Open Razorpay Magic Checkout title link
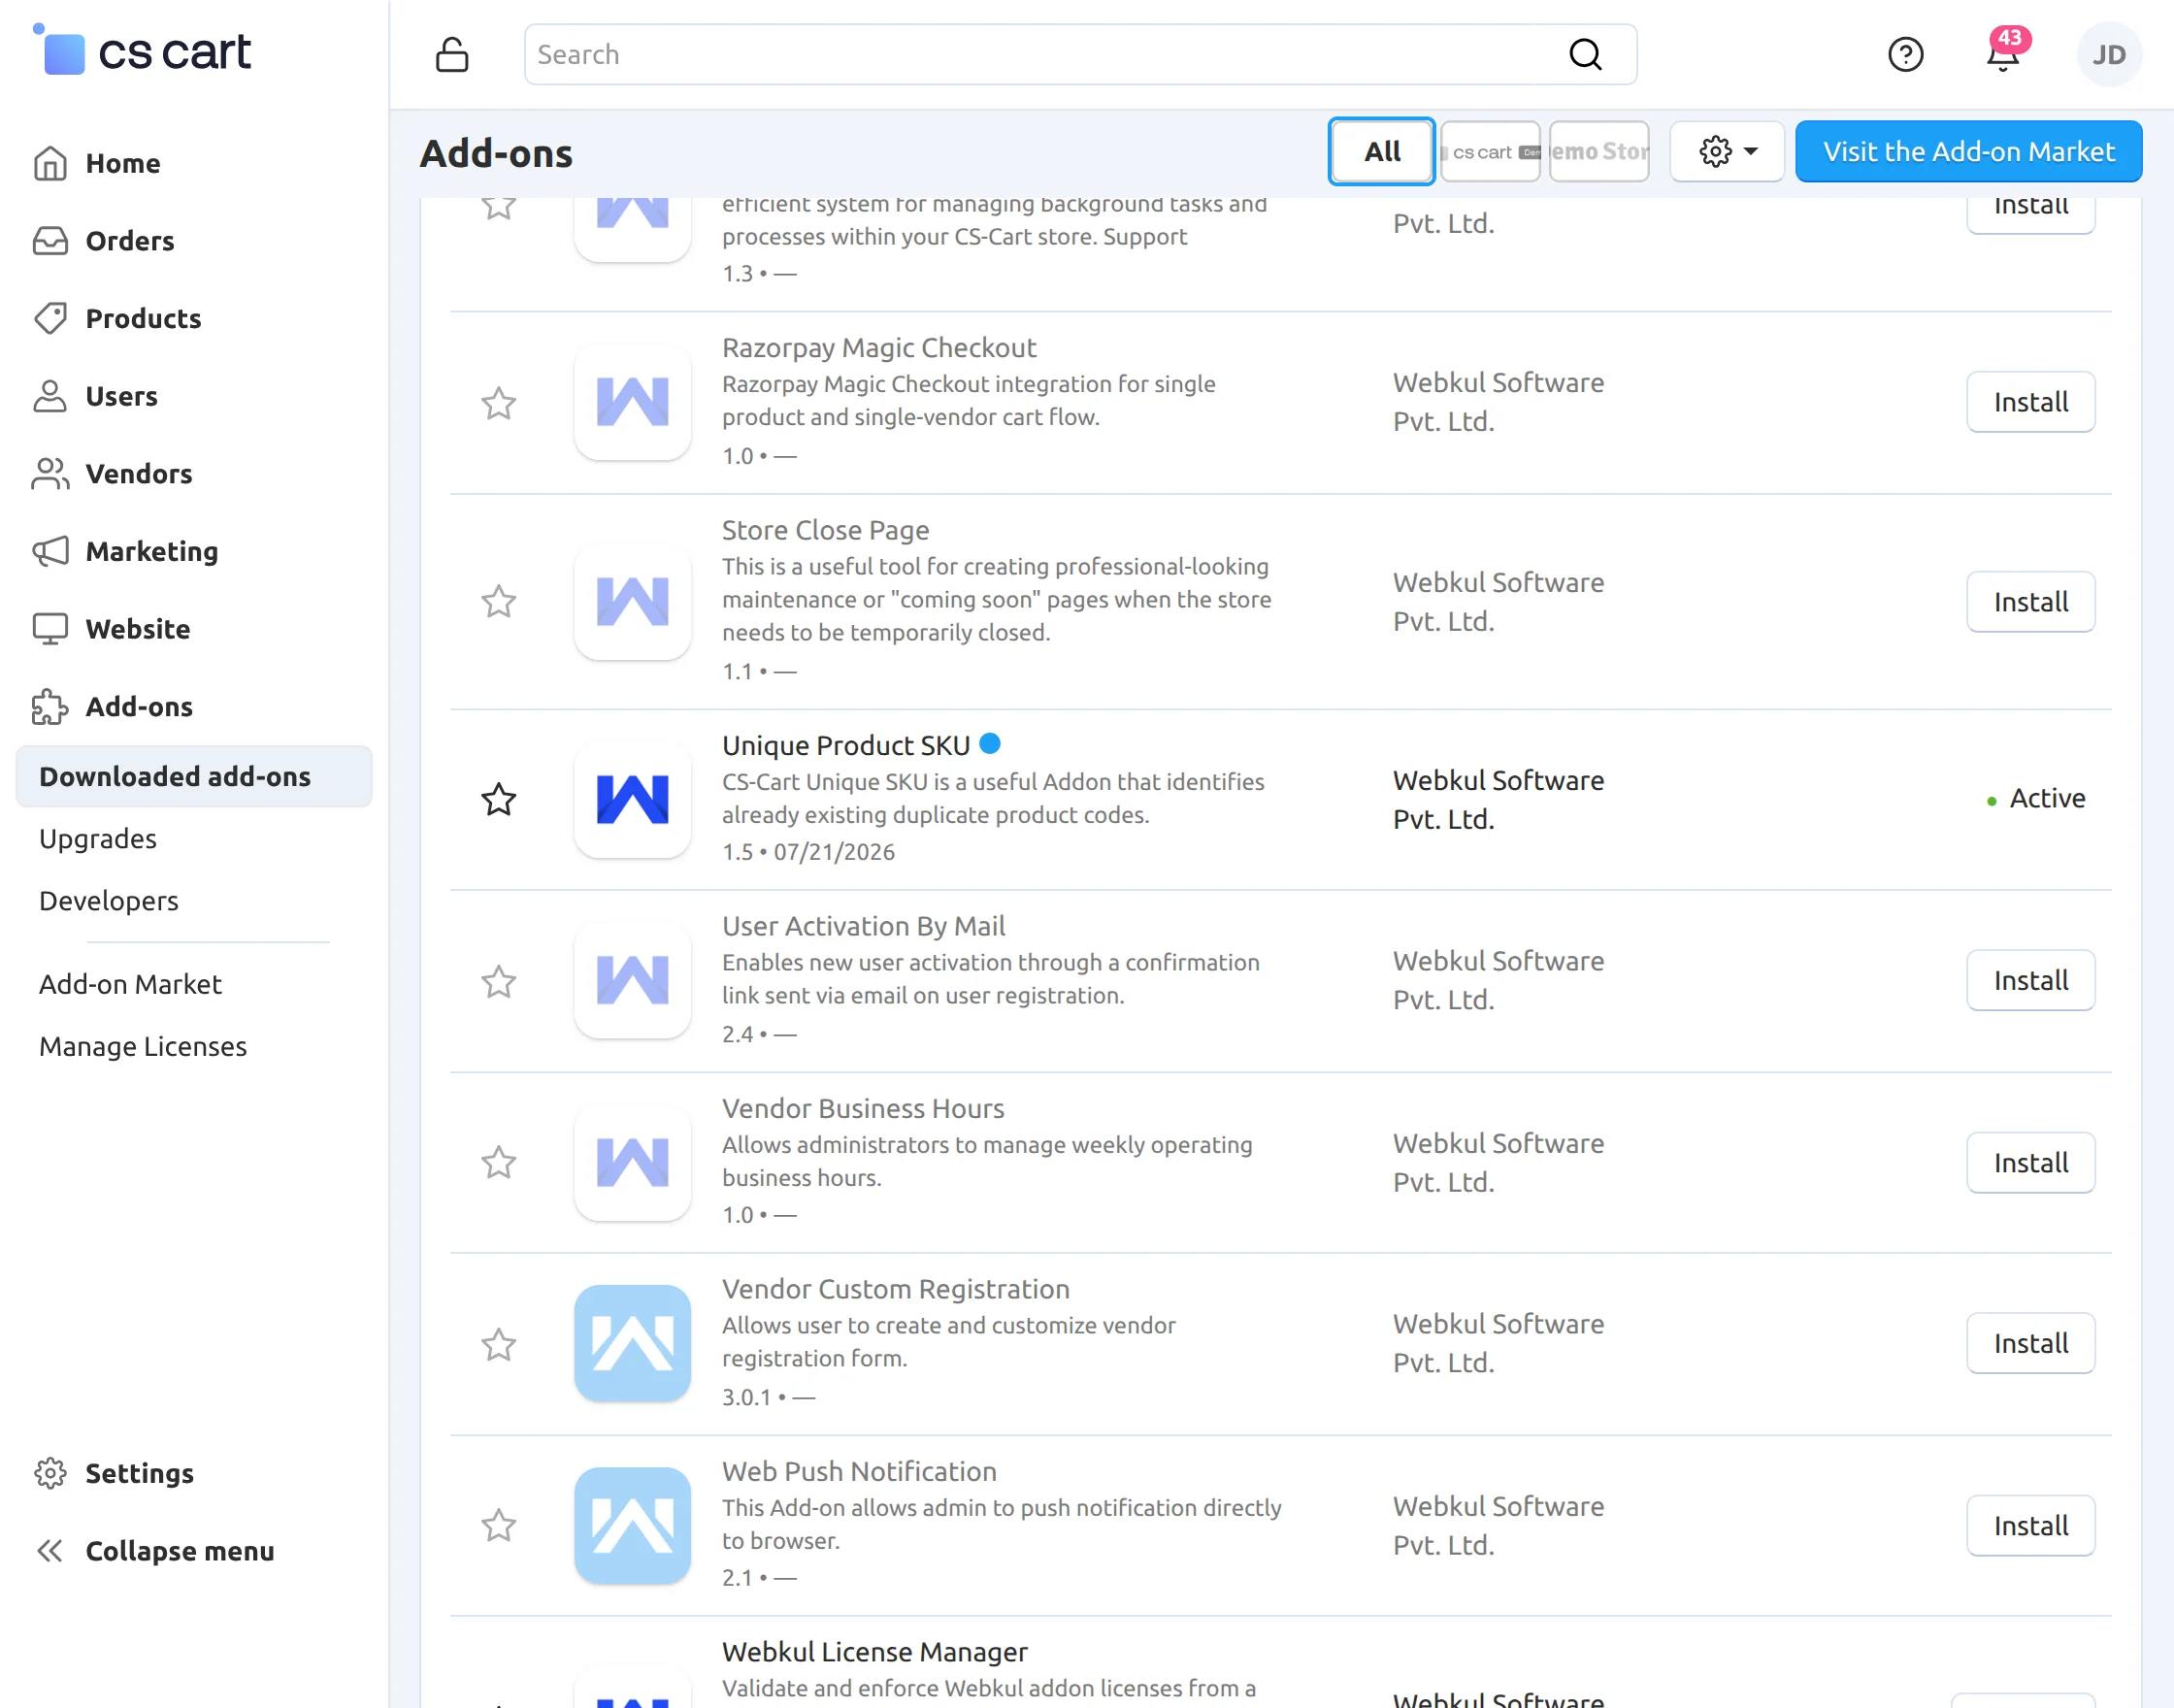2174x1708 pixels. 879,348
